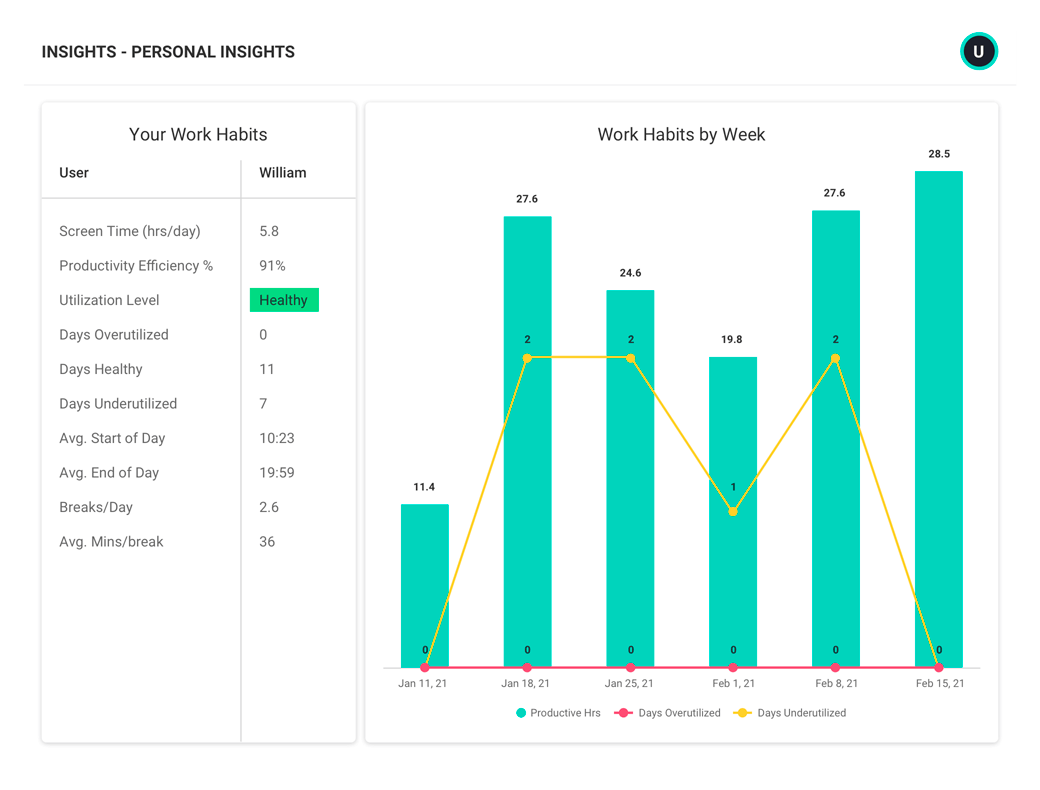Click the Insights - Personal Insights heading
Image resolution: width=1040 pixels, height=790 pixels.
[x=168, y=52]
